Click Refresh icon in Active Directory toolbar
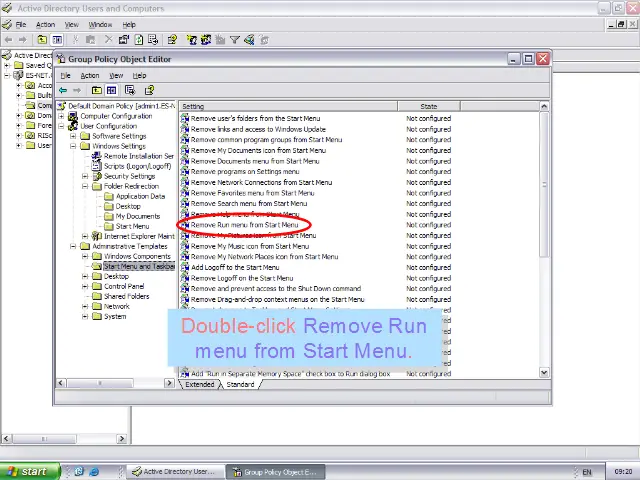This screenshot has width=640, height=480. click(139, 40)
